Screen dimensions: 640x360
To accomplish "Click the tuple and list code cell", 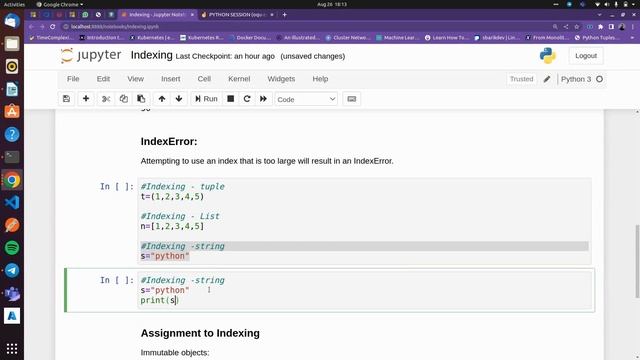I will pyautogui.click(x=364, y=221).
